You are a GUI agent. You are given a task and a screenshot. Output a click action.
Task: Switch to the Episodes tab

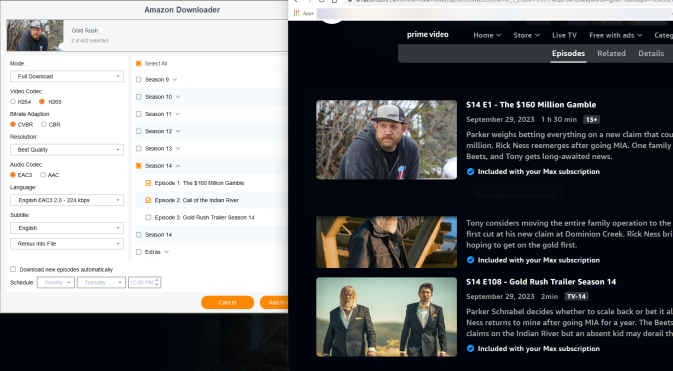point(568,54)
